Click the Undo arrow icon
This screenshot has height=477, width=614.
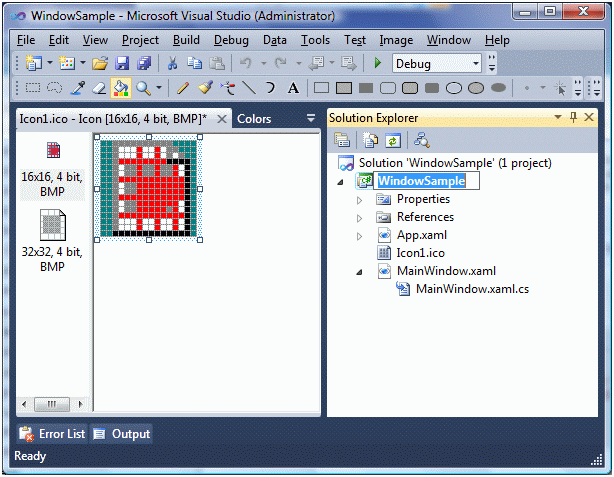tap(246, 63)
